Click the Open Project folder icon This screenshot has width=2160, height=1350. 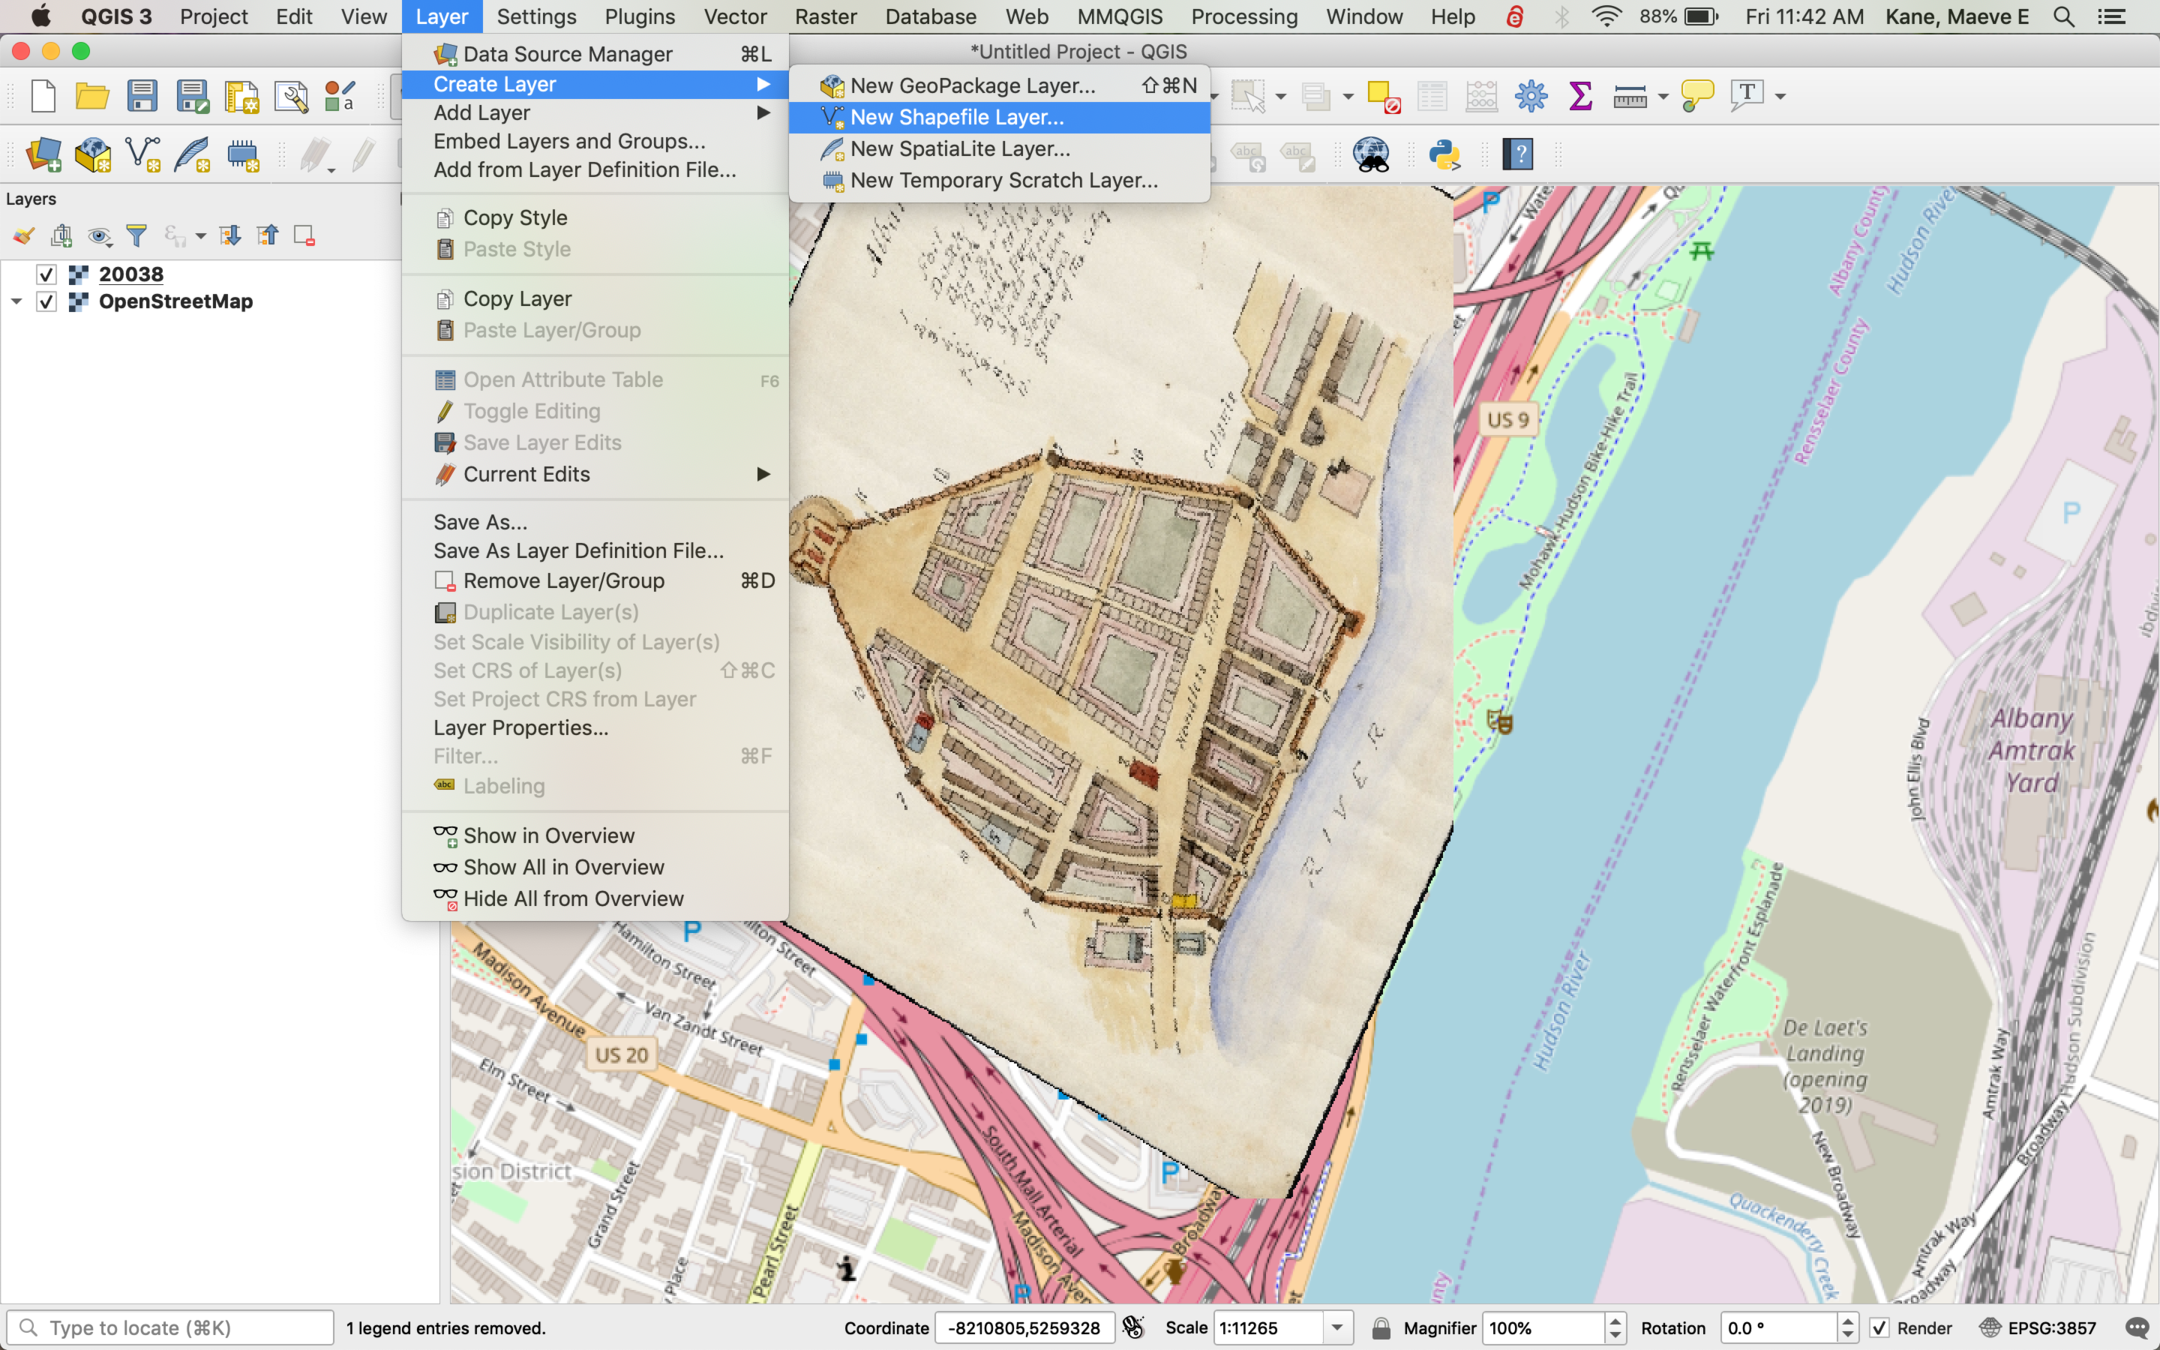click(x=92, y=96)
